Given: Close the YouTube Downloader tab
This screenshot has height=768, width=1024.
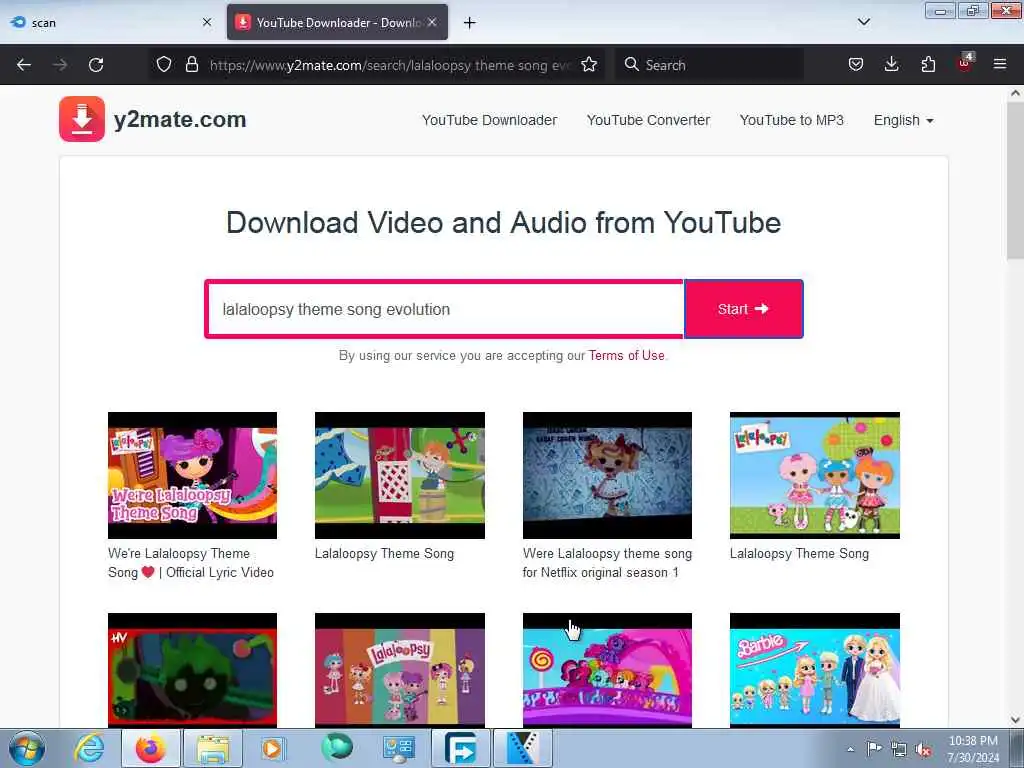Looking at the screenshot, I should (432, 22).
